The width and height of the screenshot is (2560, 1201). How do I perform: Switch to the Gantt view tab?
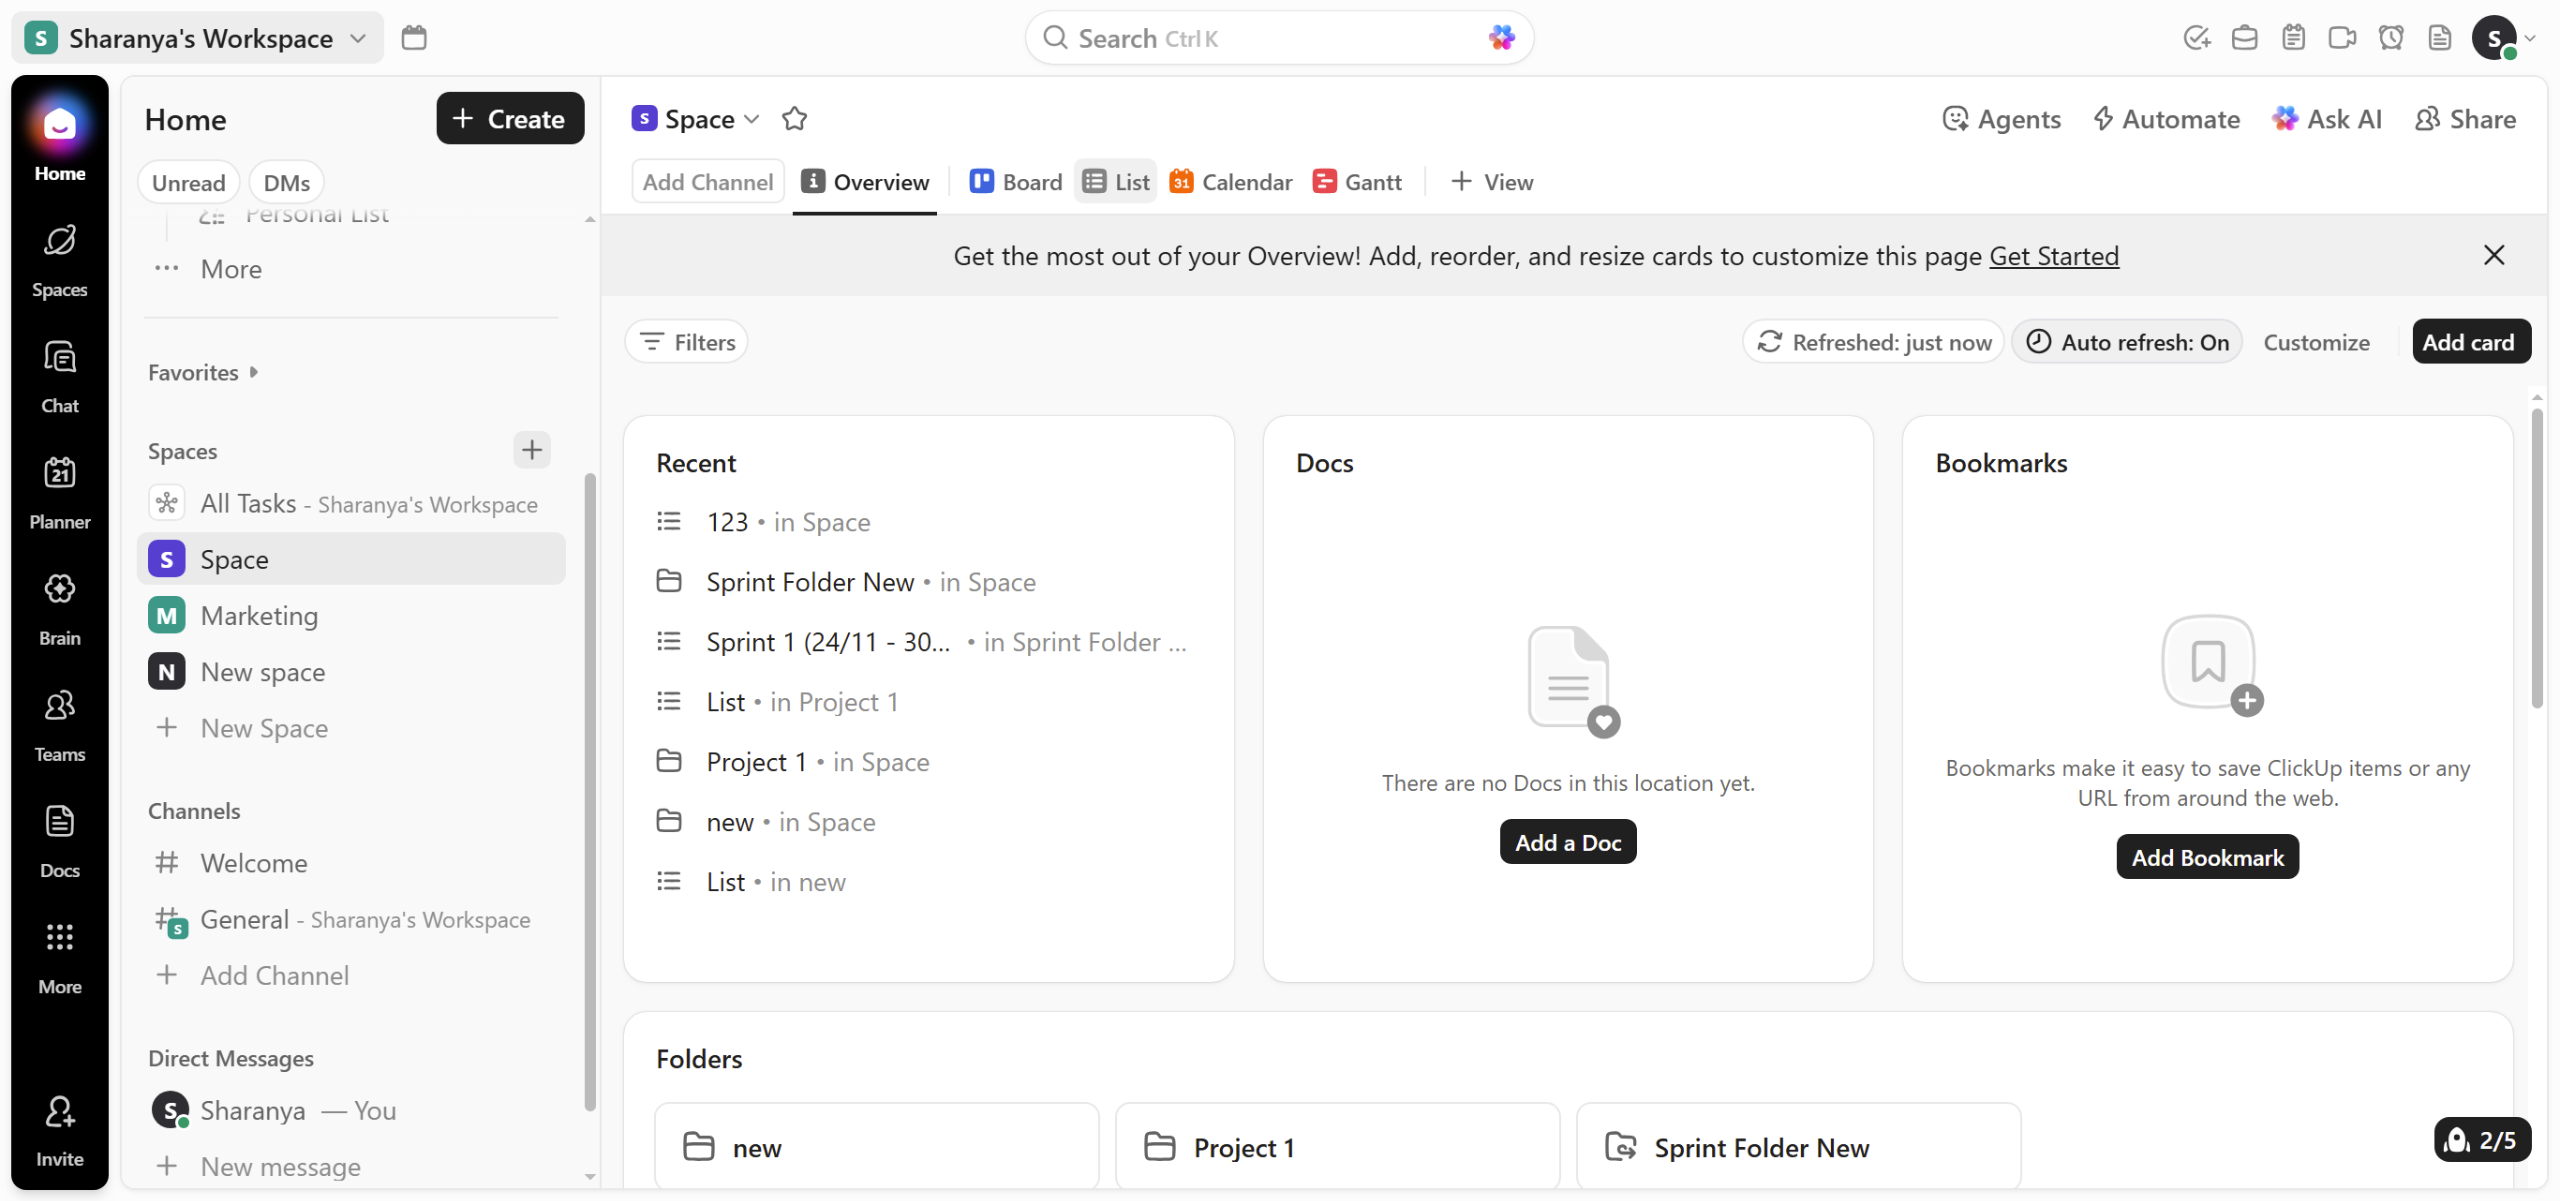pos(1357,182)
